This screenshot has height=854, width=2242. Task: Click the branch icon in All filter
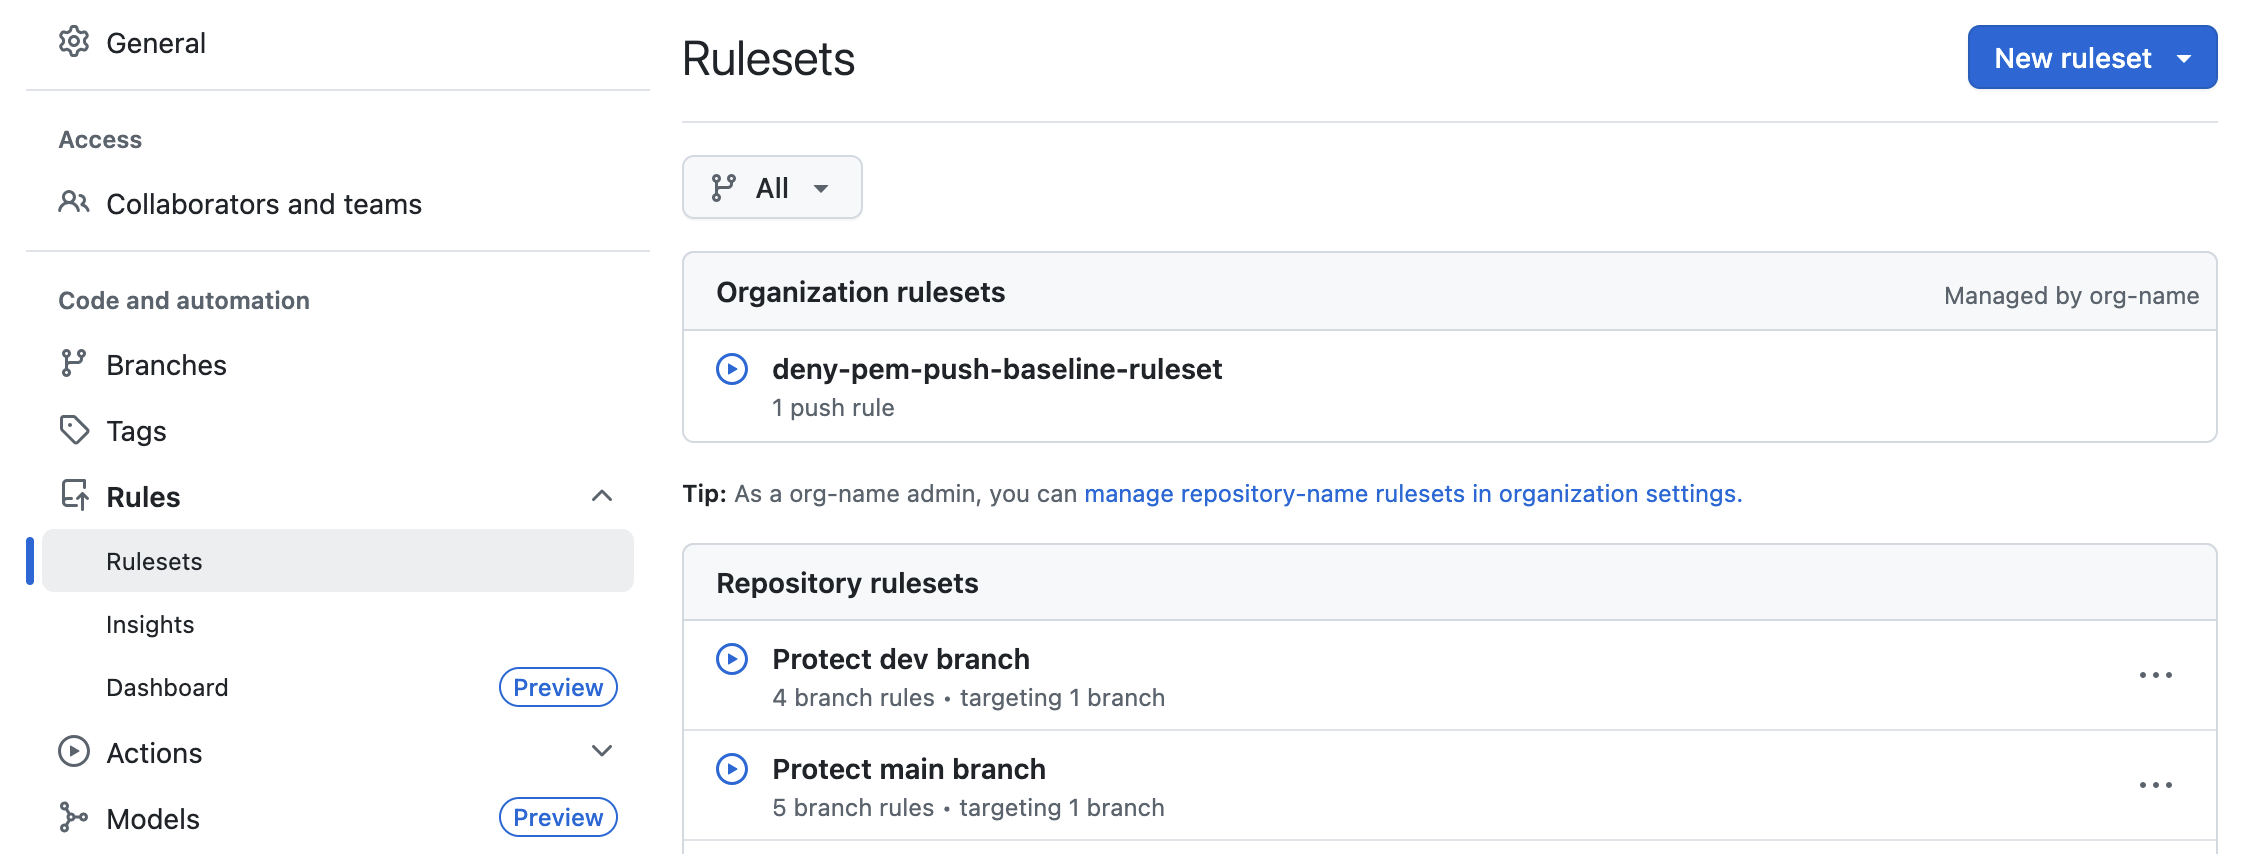pyautogui.click(x=724, y=188)
